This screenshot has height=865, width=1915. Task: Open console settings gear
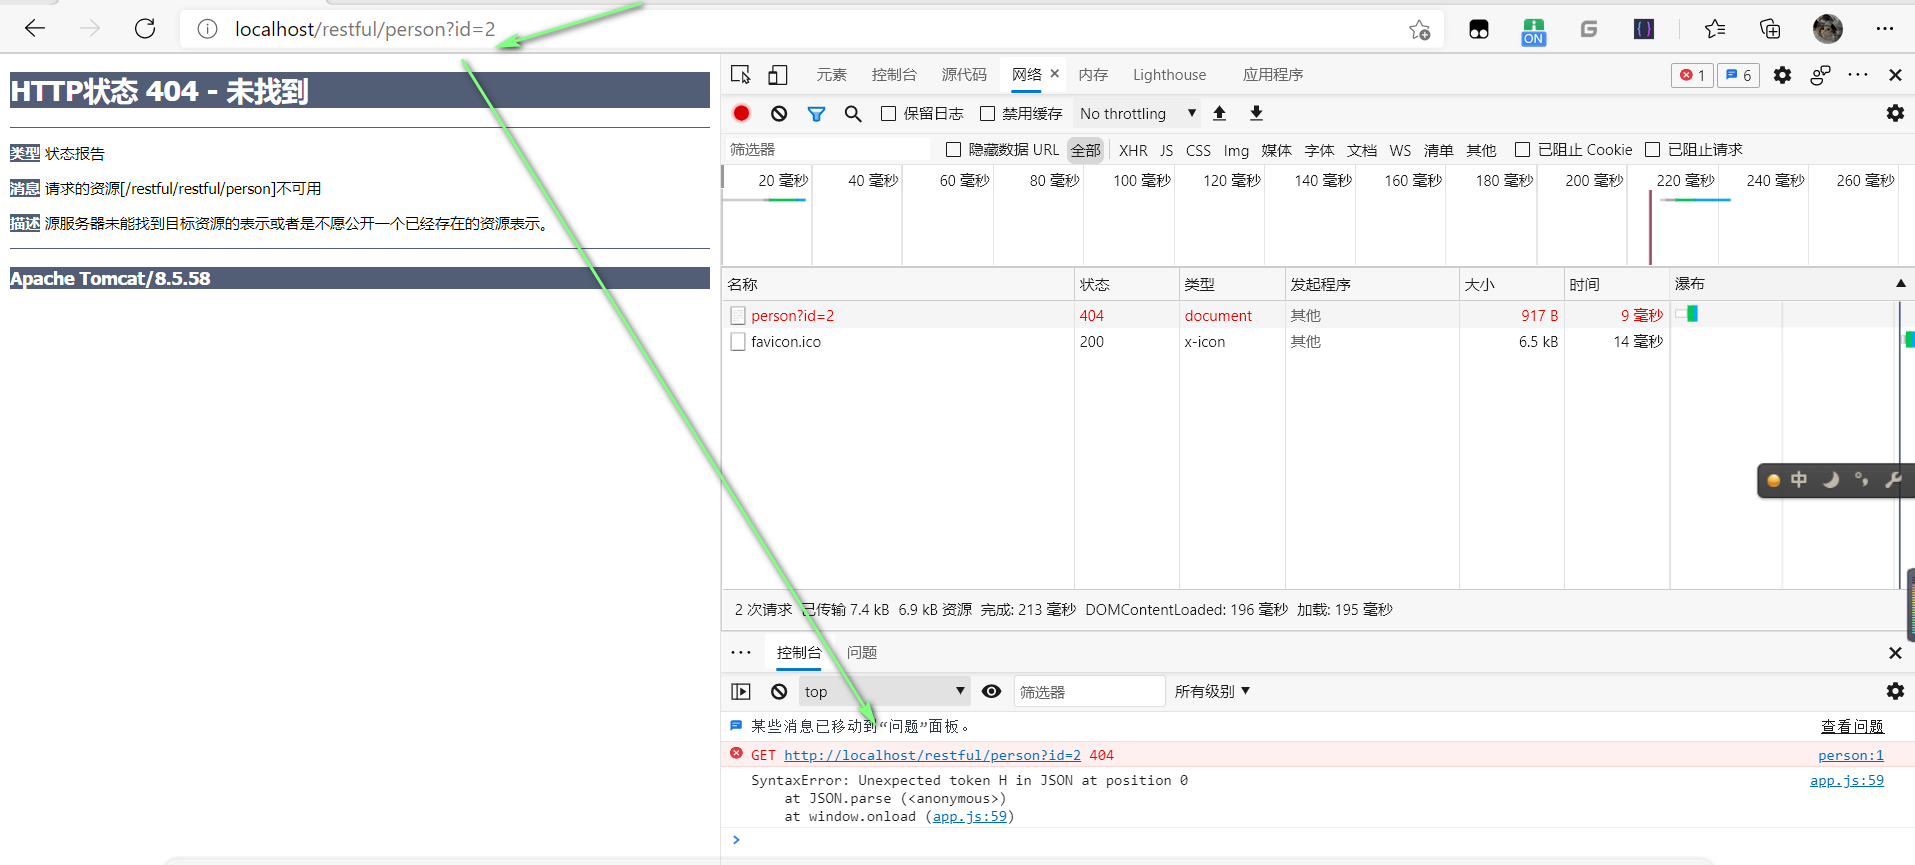1895,691
